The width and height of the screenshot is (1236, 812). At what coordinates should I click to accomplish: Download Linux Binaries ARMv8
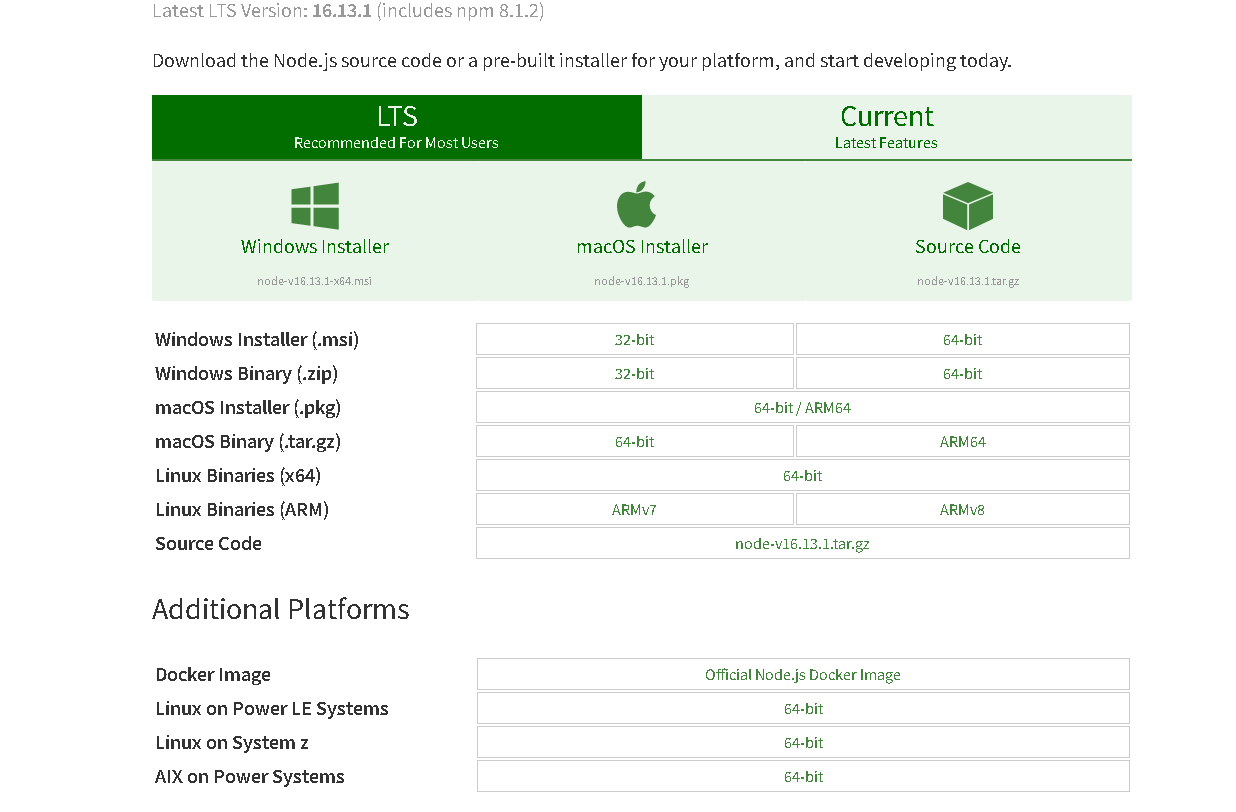point(963,510)
